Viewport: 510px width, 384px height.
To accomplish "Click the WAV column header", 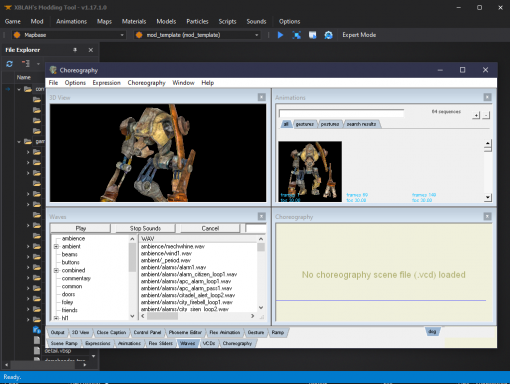I will click(198, 239).
